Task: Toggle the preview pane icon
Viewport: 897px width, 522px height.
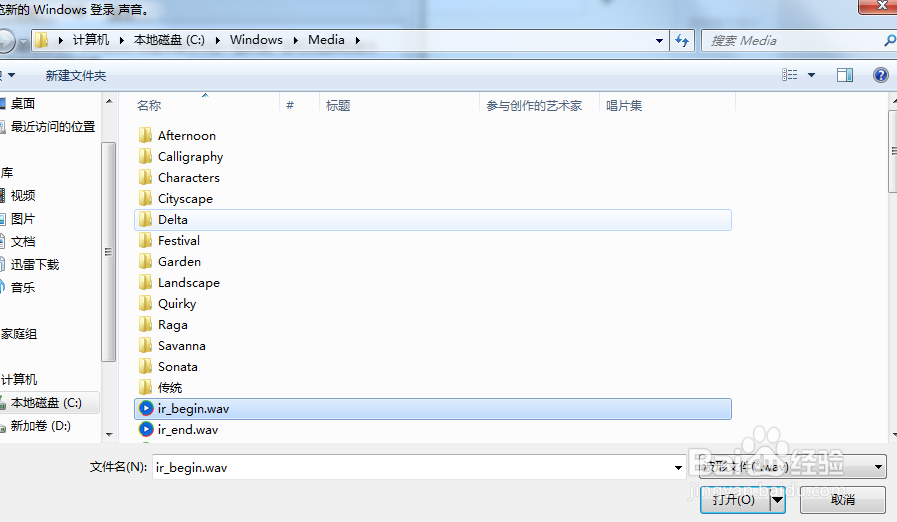Action: [844, 75]
